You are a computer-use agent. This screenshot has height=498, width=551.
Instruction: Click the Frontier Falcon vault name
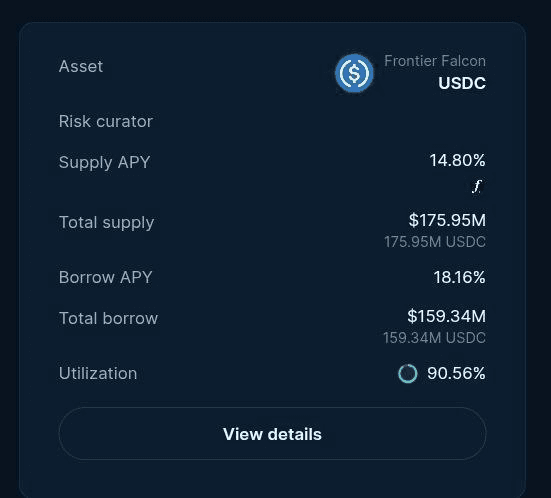click(435, 61)
